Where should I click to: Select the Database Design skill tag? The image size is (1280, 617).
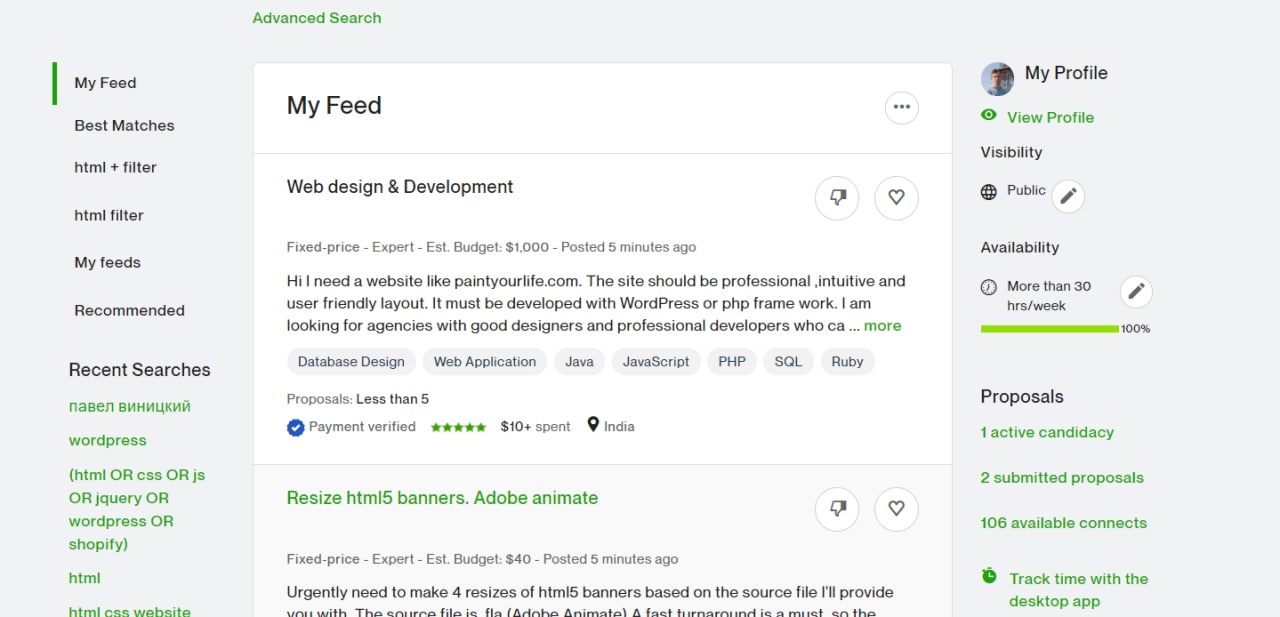[351, 362]
